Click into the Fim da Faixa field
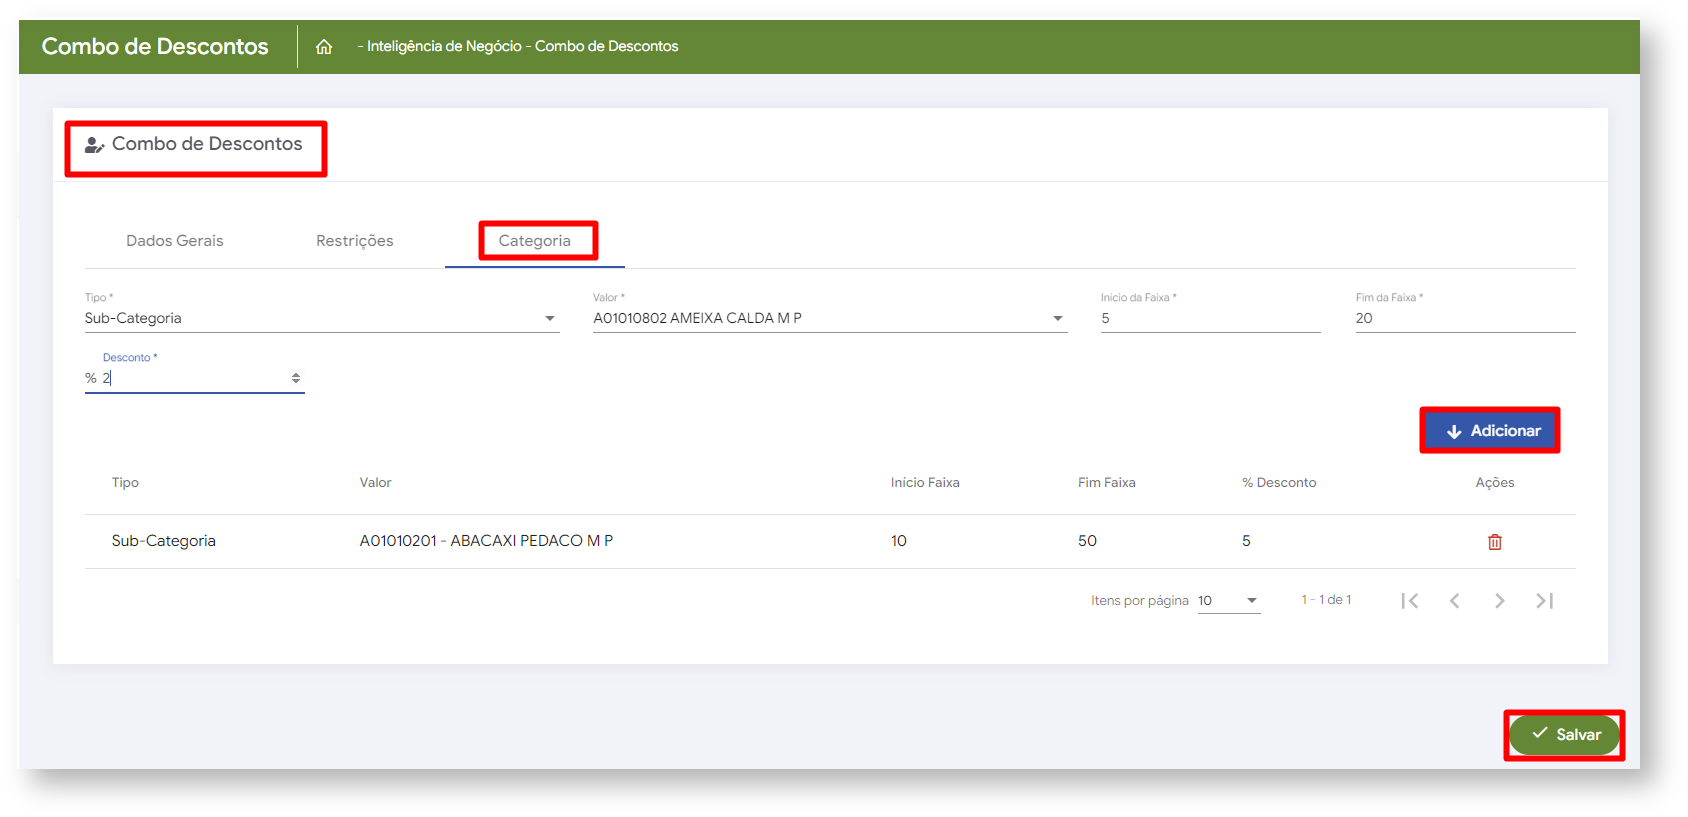The width and height of the screenshot is (1688, 817). click(x=1464, y=318)
